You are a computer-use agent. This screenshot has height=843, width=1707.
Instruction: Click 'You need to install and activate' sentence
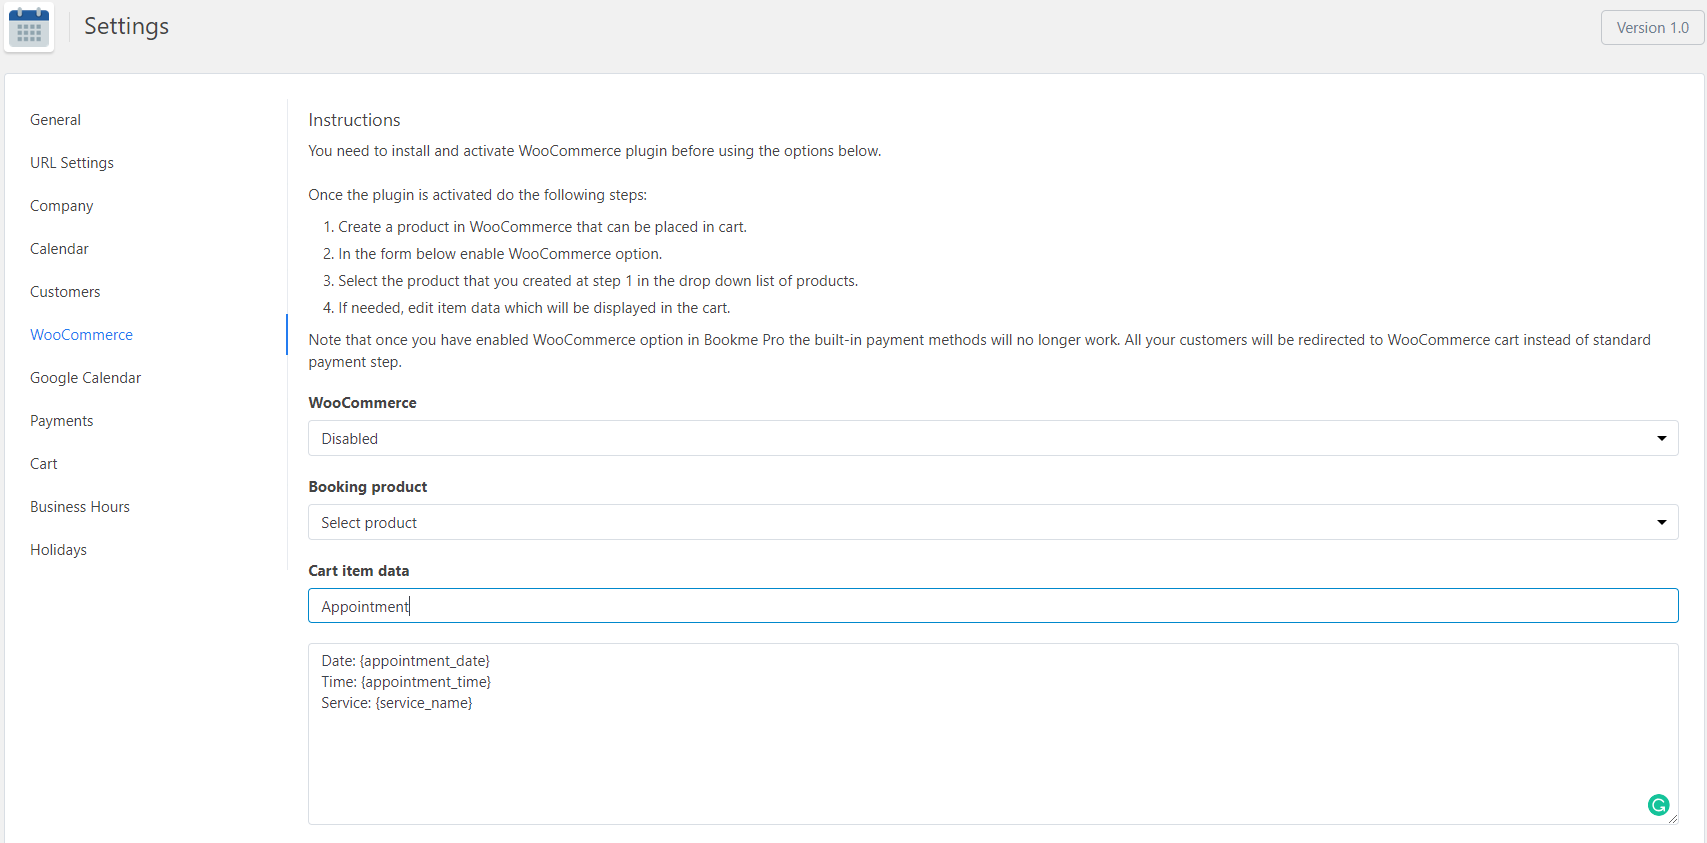[x=594, y=151]
